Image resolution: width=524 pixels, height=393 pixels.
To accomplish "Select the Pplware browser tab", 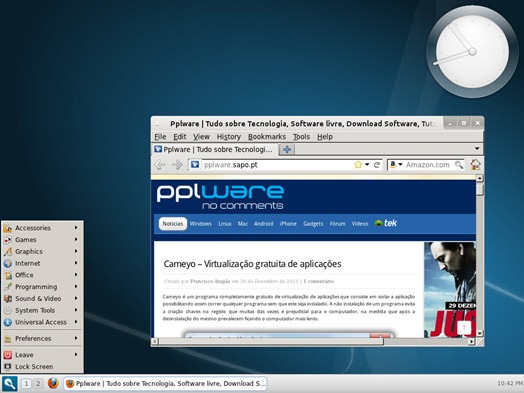I will (215, 149).
